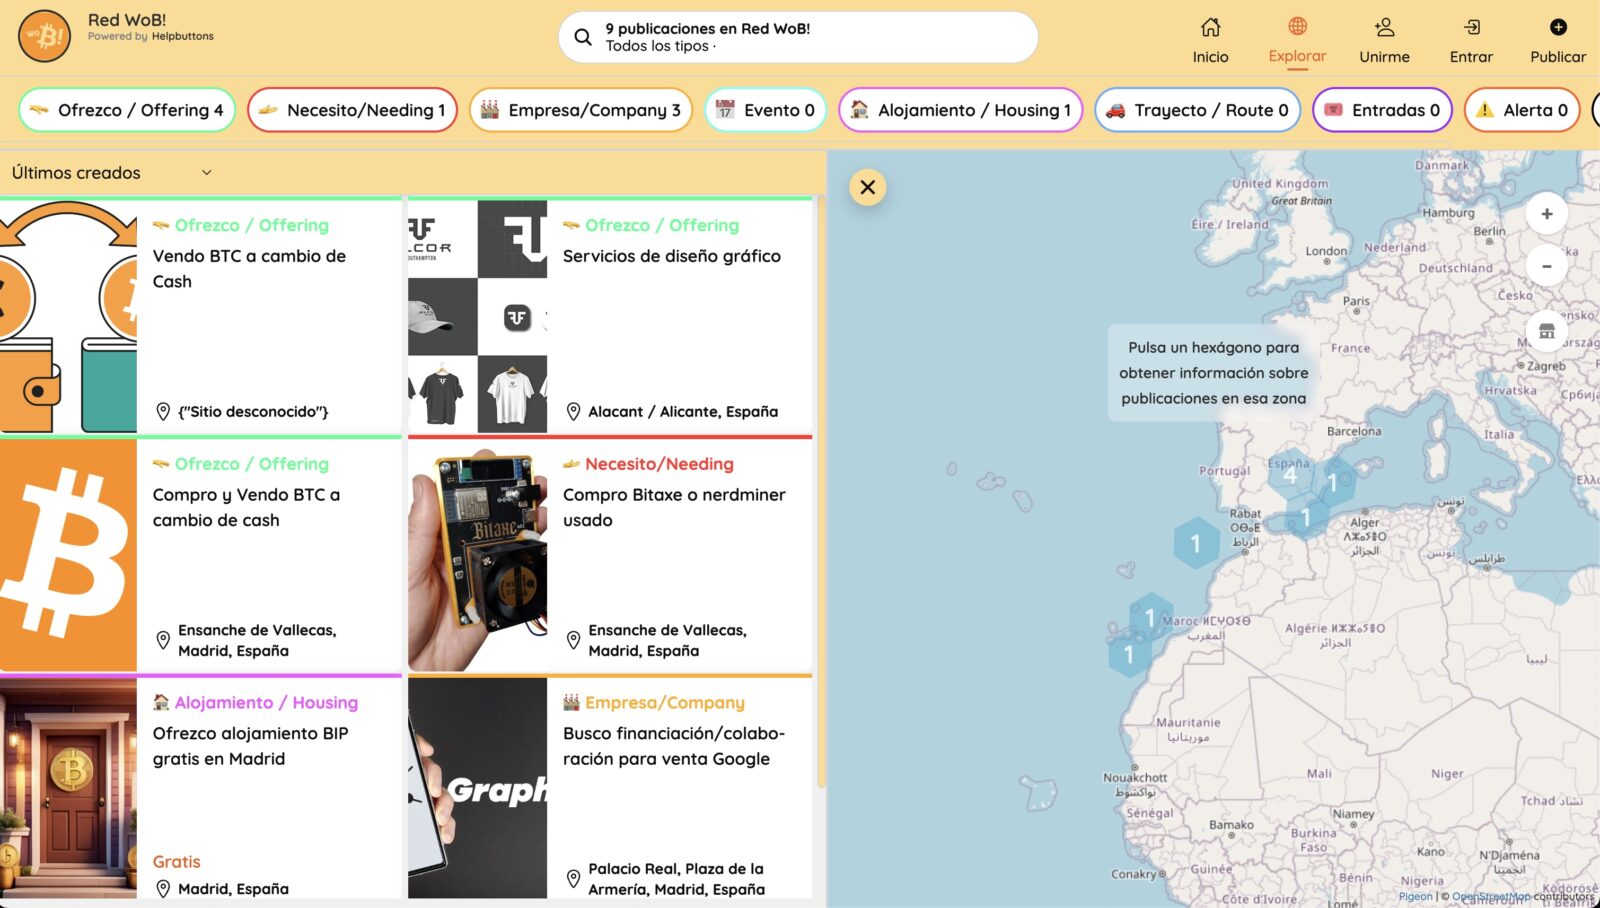
Task: Click the Bitcoin logo thumbnail
Action: coord(68,555)
